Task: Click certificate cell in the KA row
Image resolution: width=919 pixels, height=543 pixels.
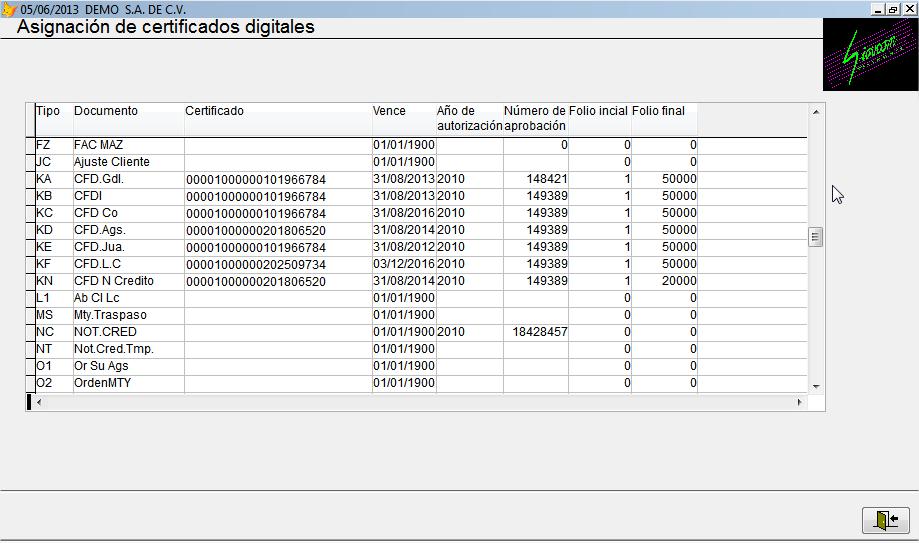Action: [x=278, y=179]
